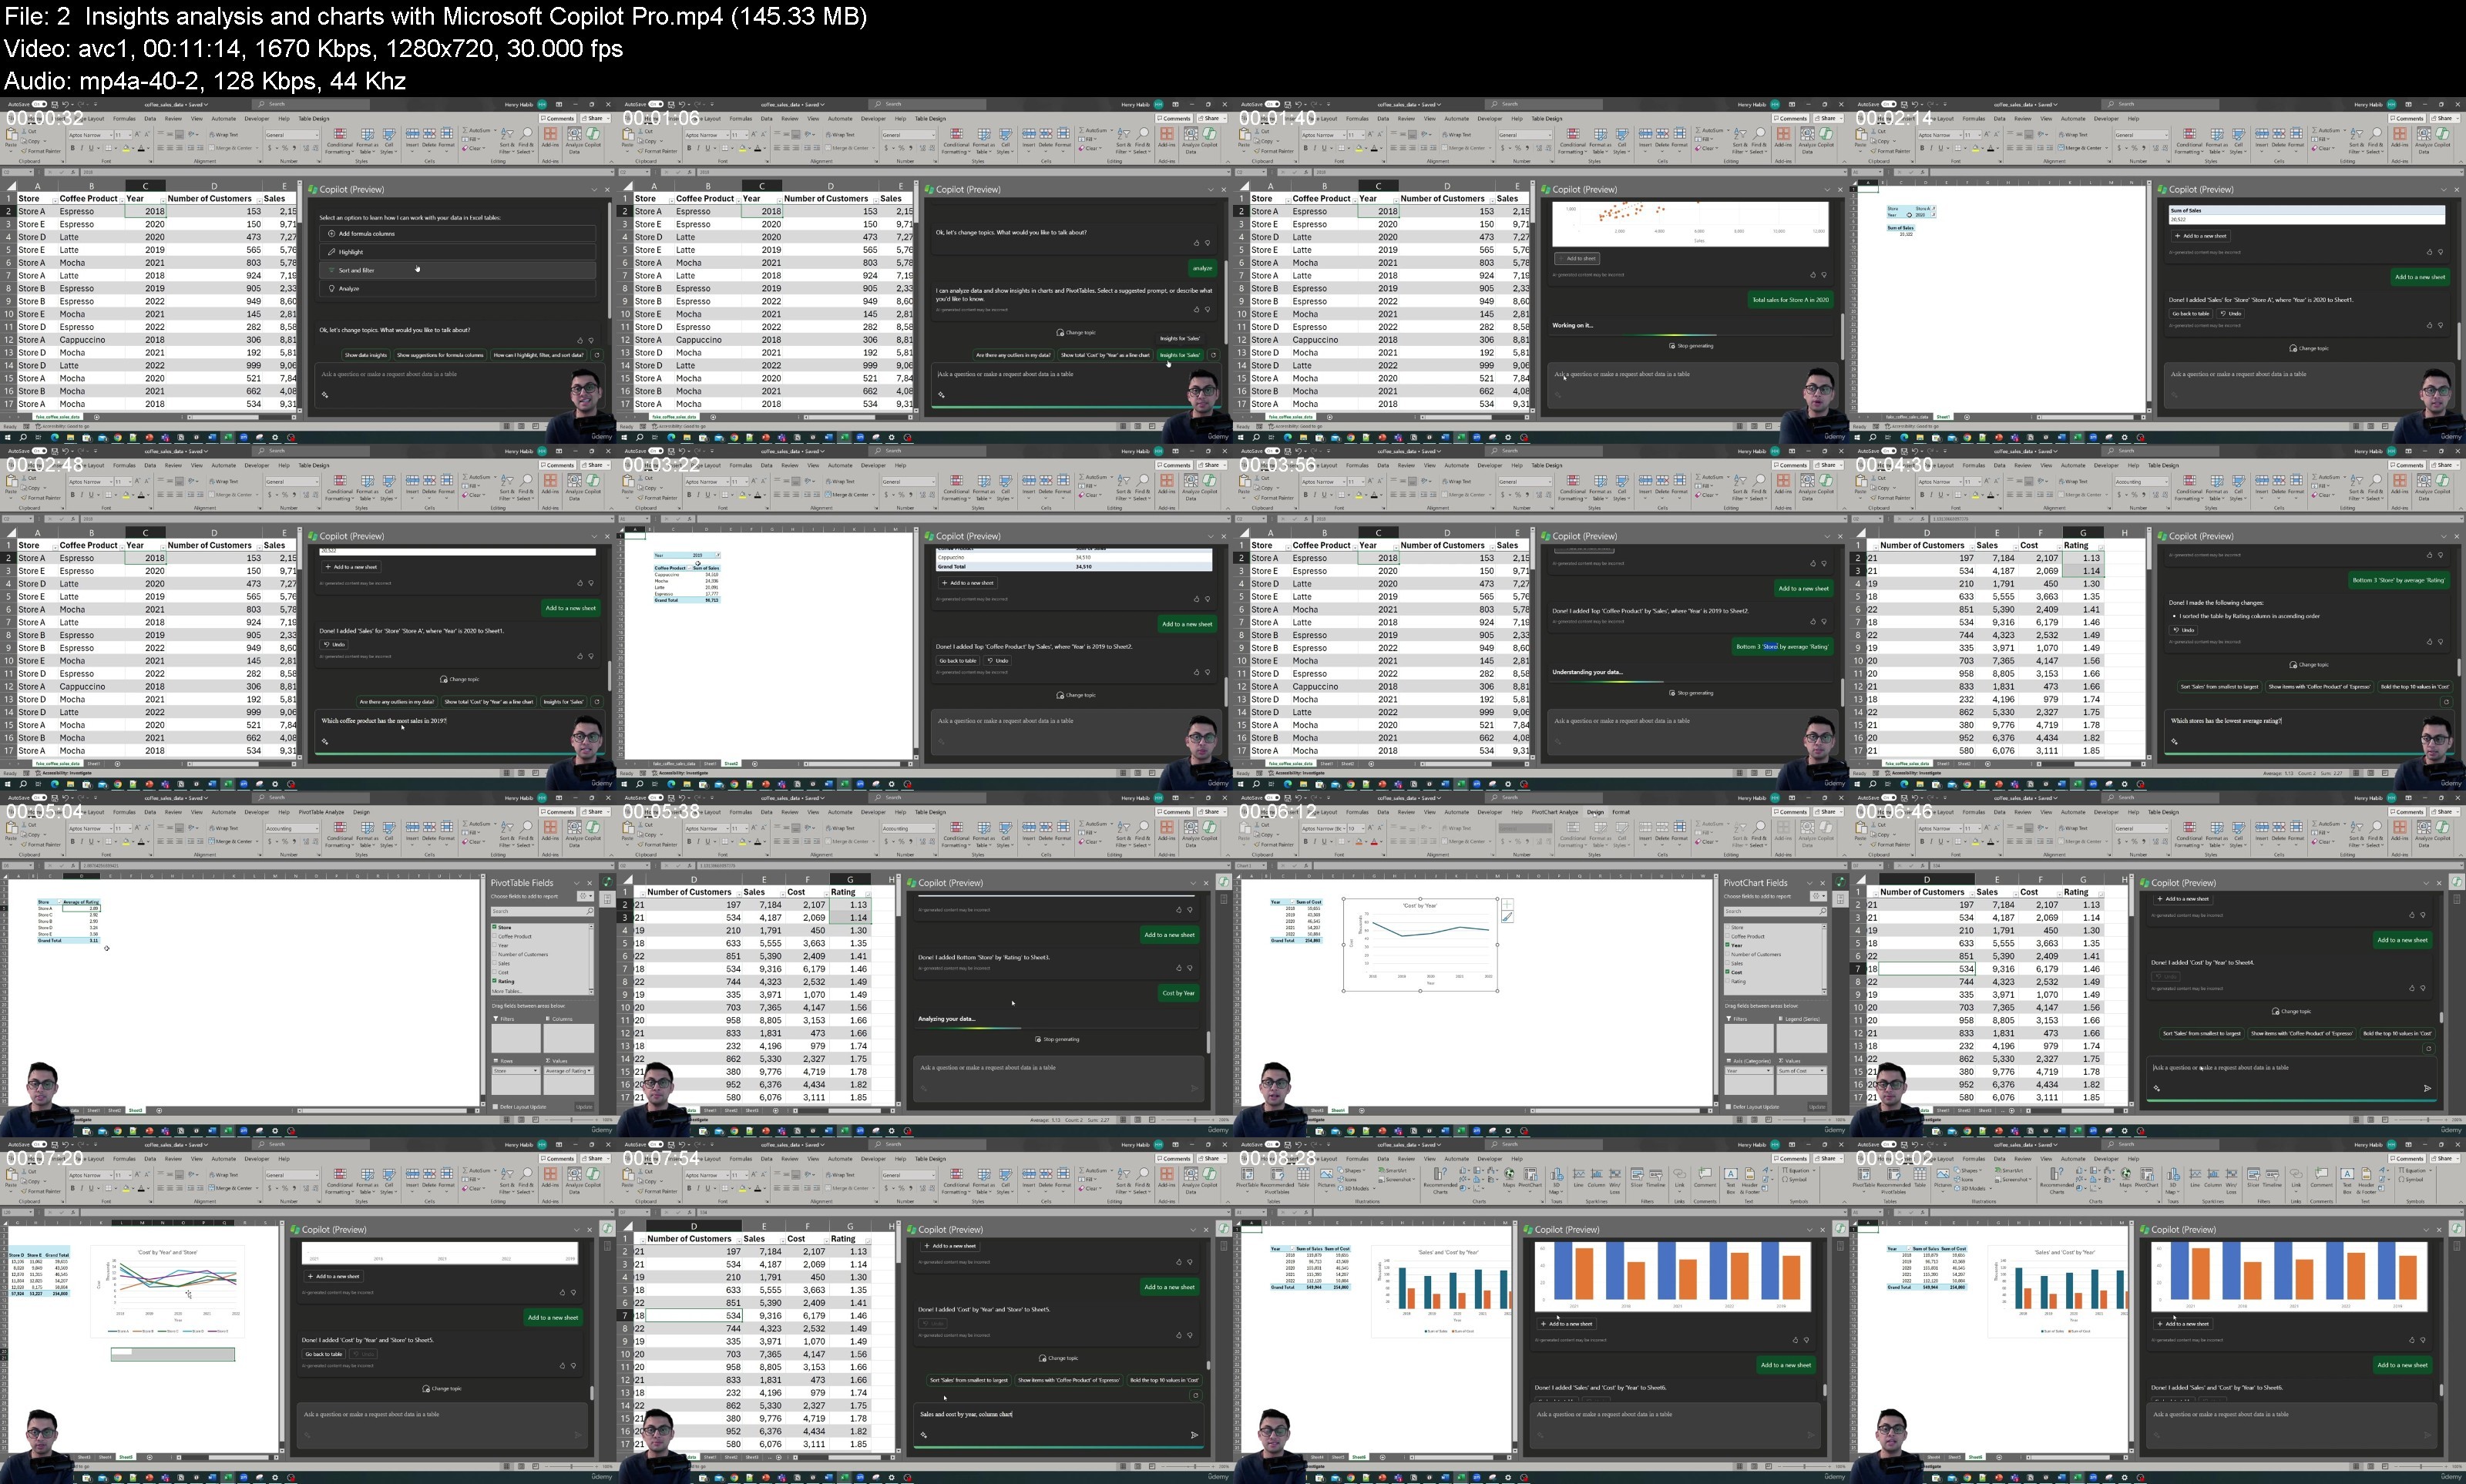Click Excel taskbar icon in 00:00:32 frame

coord(228,437)
